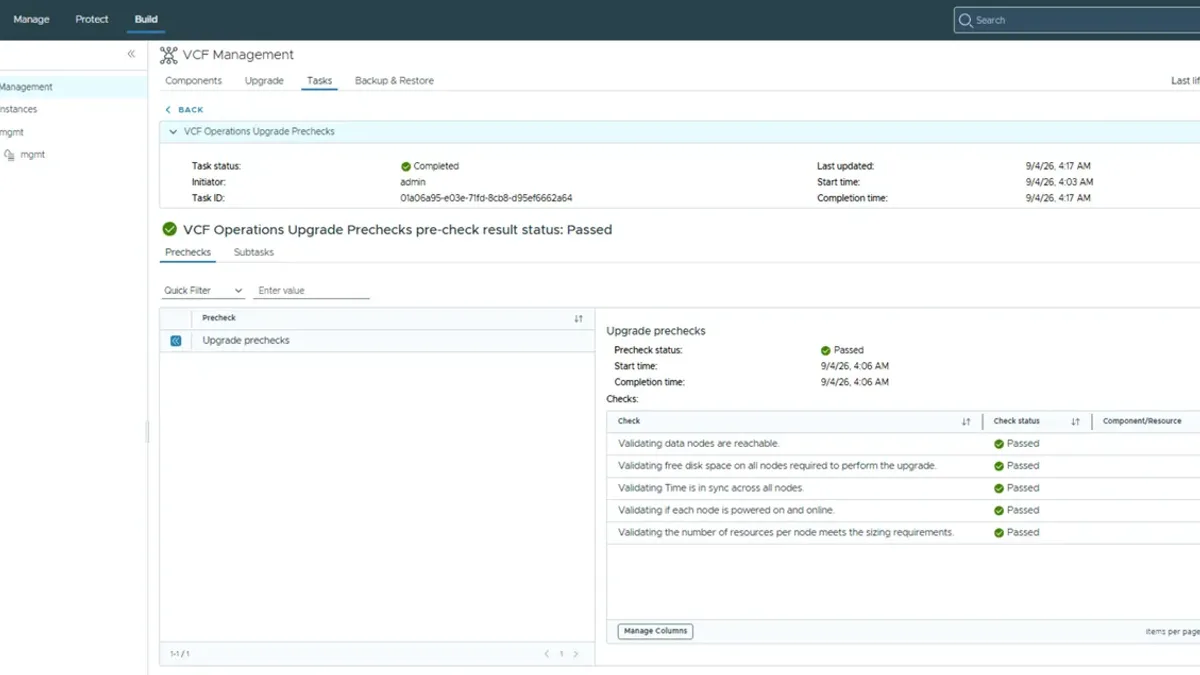This screenshot has height=675, width=1200.
Task: Switch to the Components tab
Action: click(x=193, y=81)
